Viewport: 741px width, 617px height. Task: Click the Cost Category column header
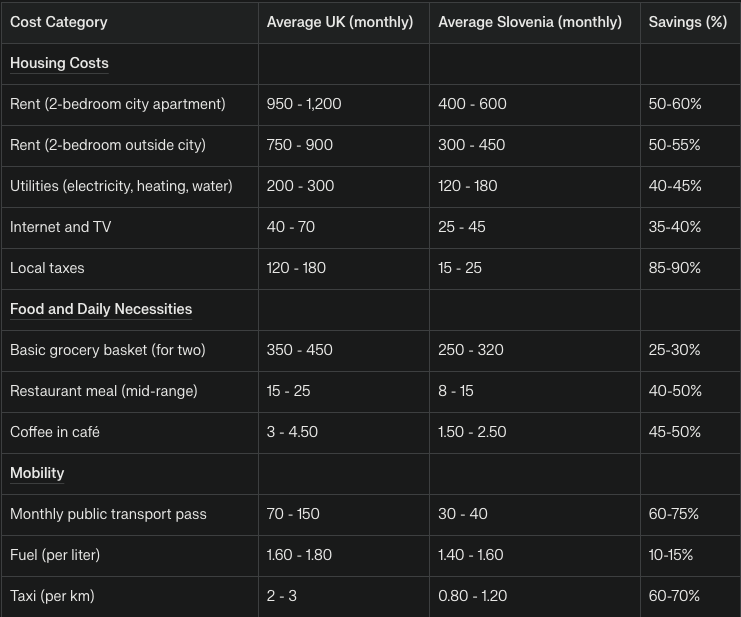[x=58, y=22]
